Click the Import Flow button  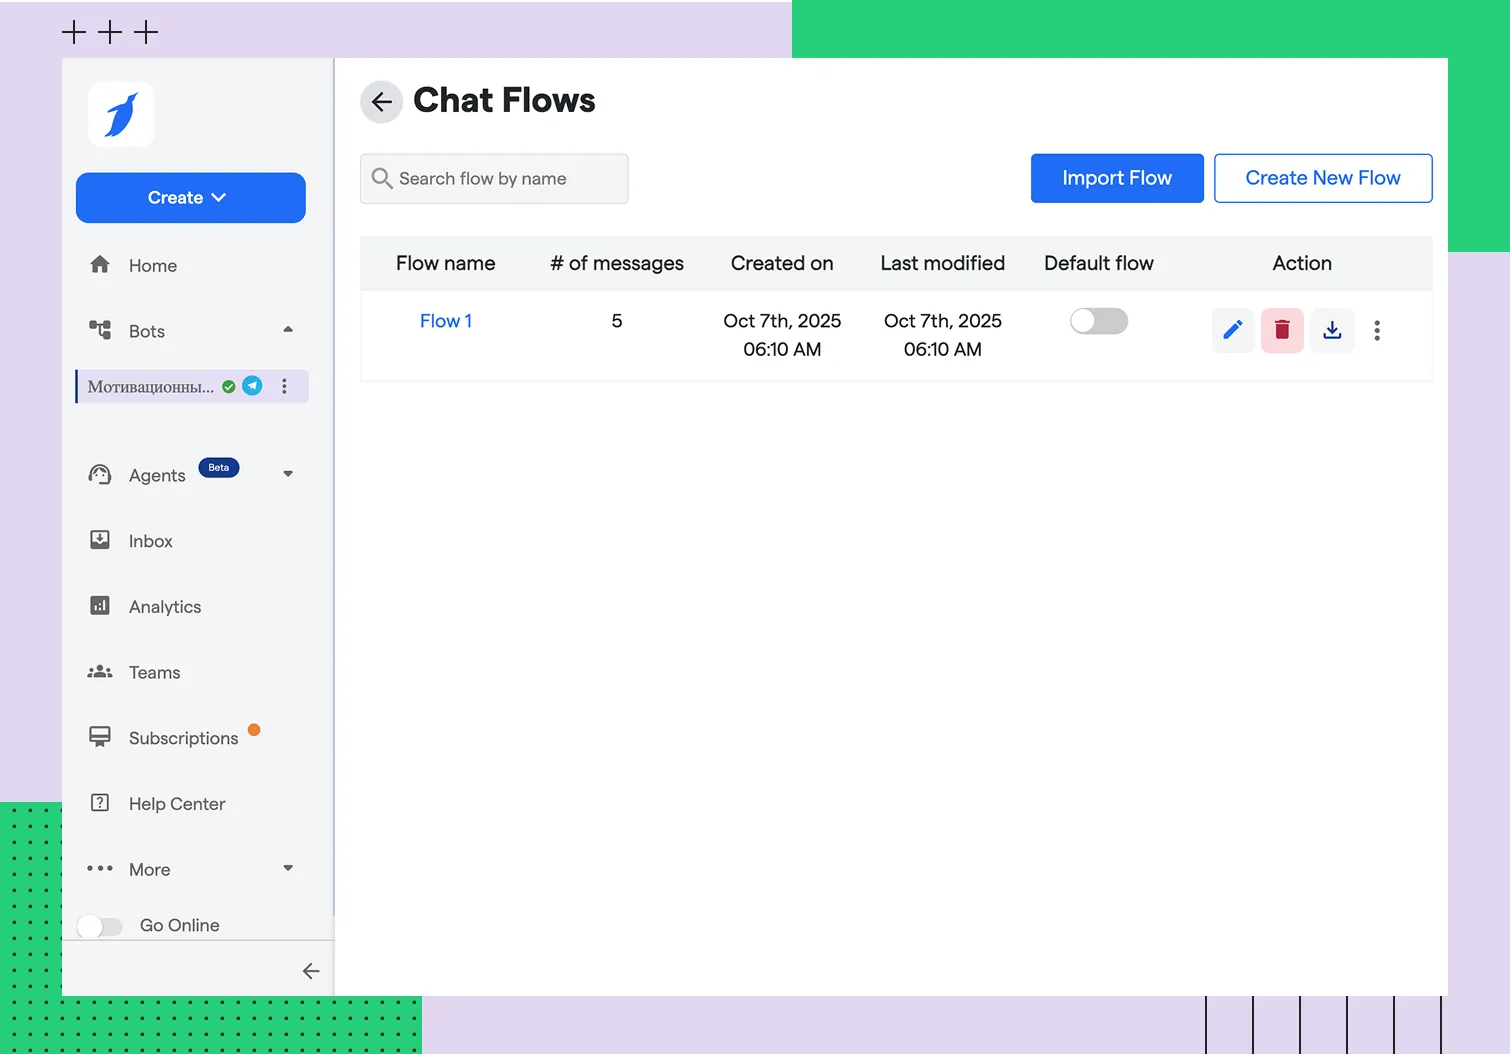coord(1116,178)
